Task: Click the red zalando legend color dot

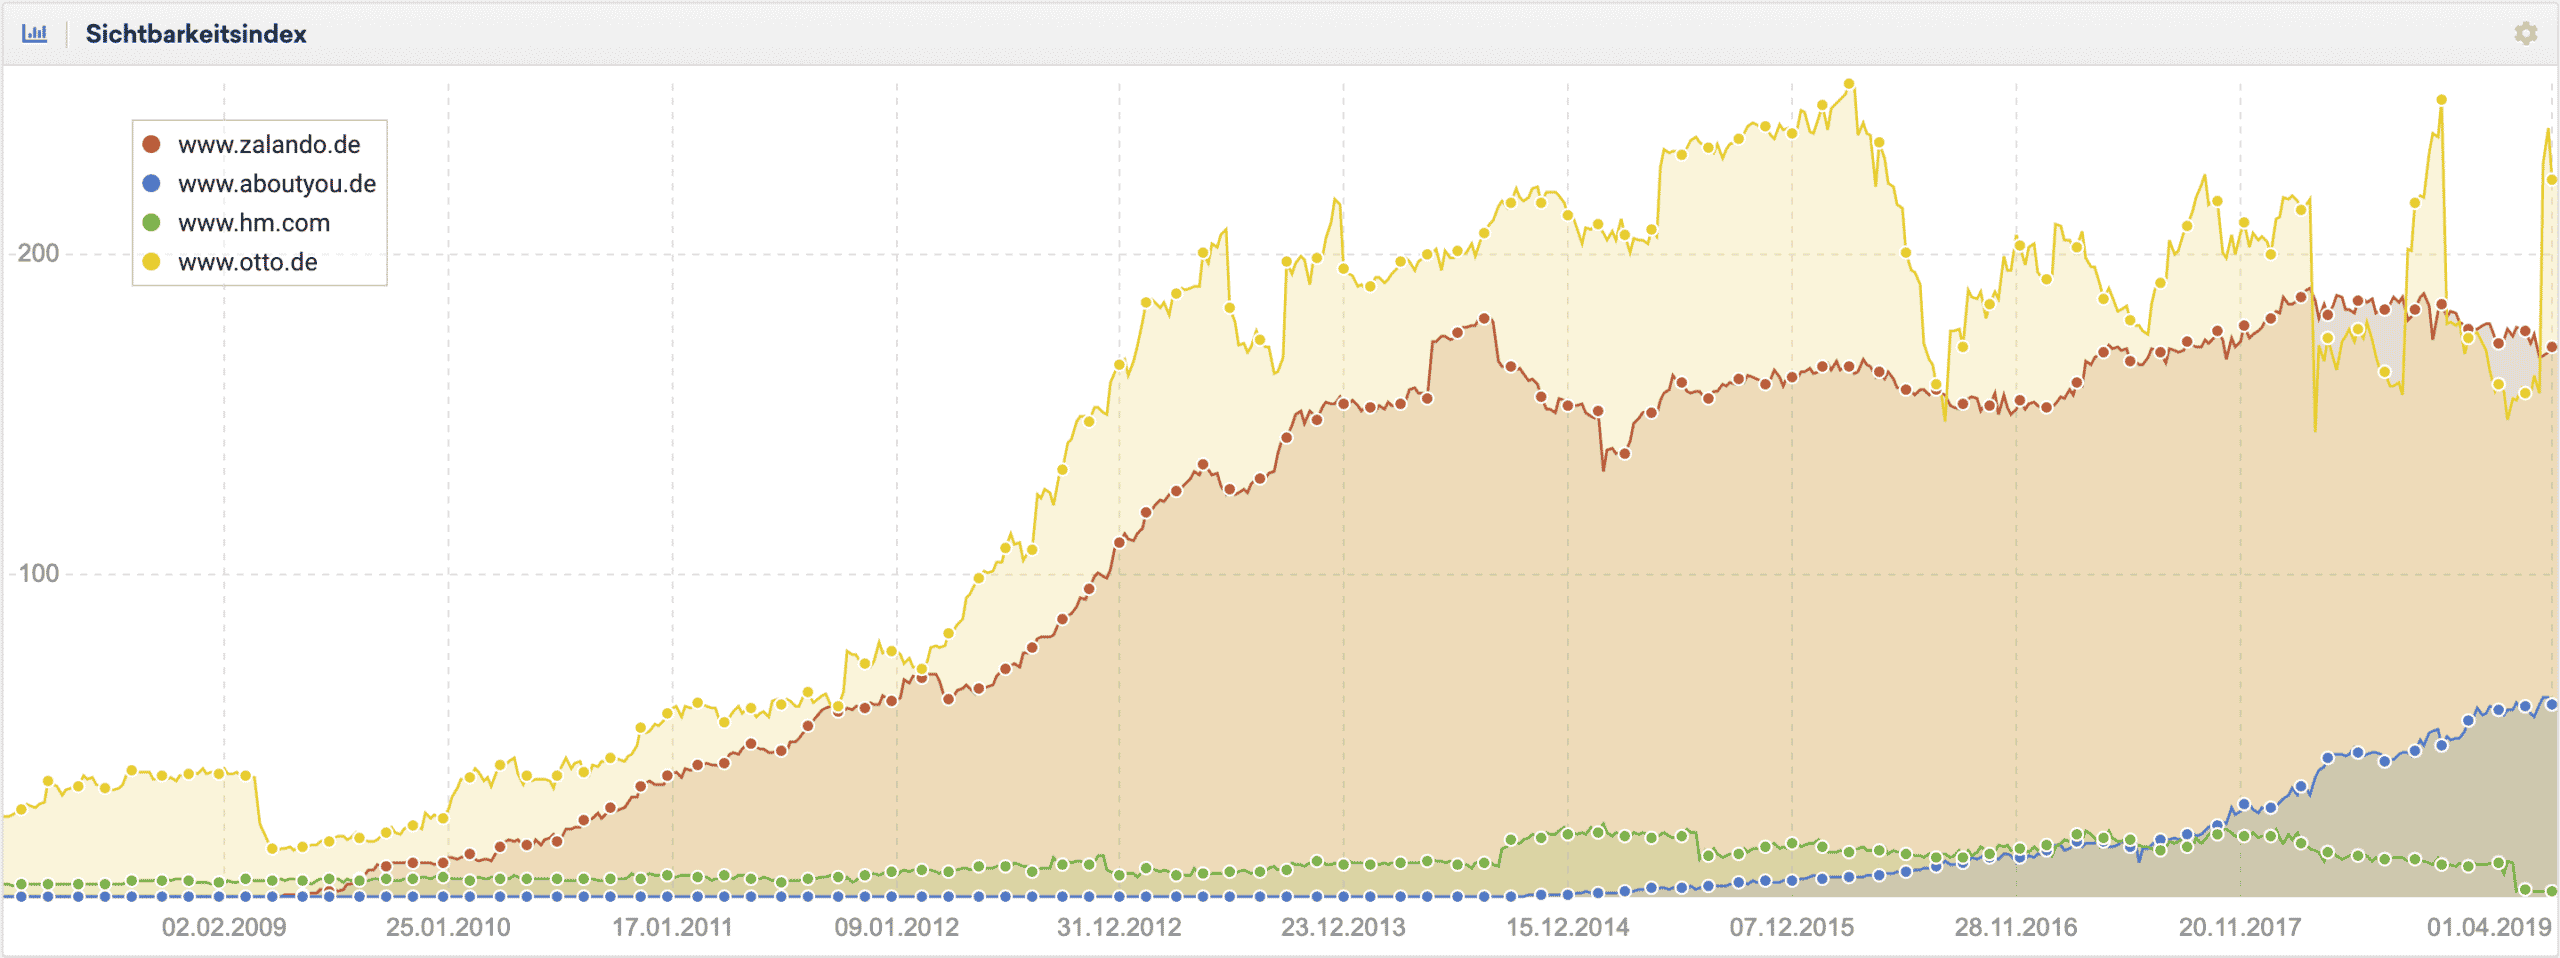Action: pos(151,144)
